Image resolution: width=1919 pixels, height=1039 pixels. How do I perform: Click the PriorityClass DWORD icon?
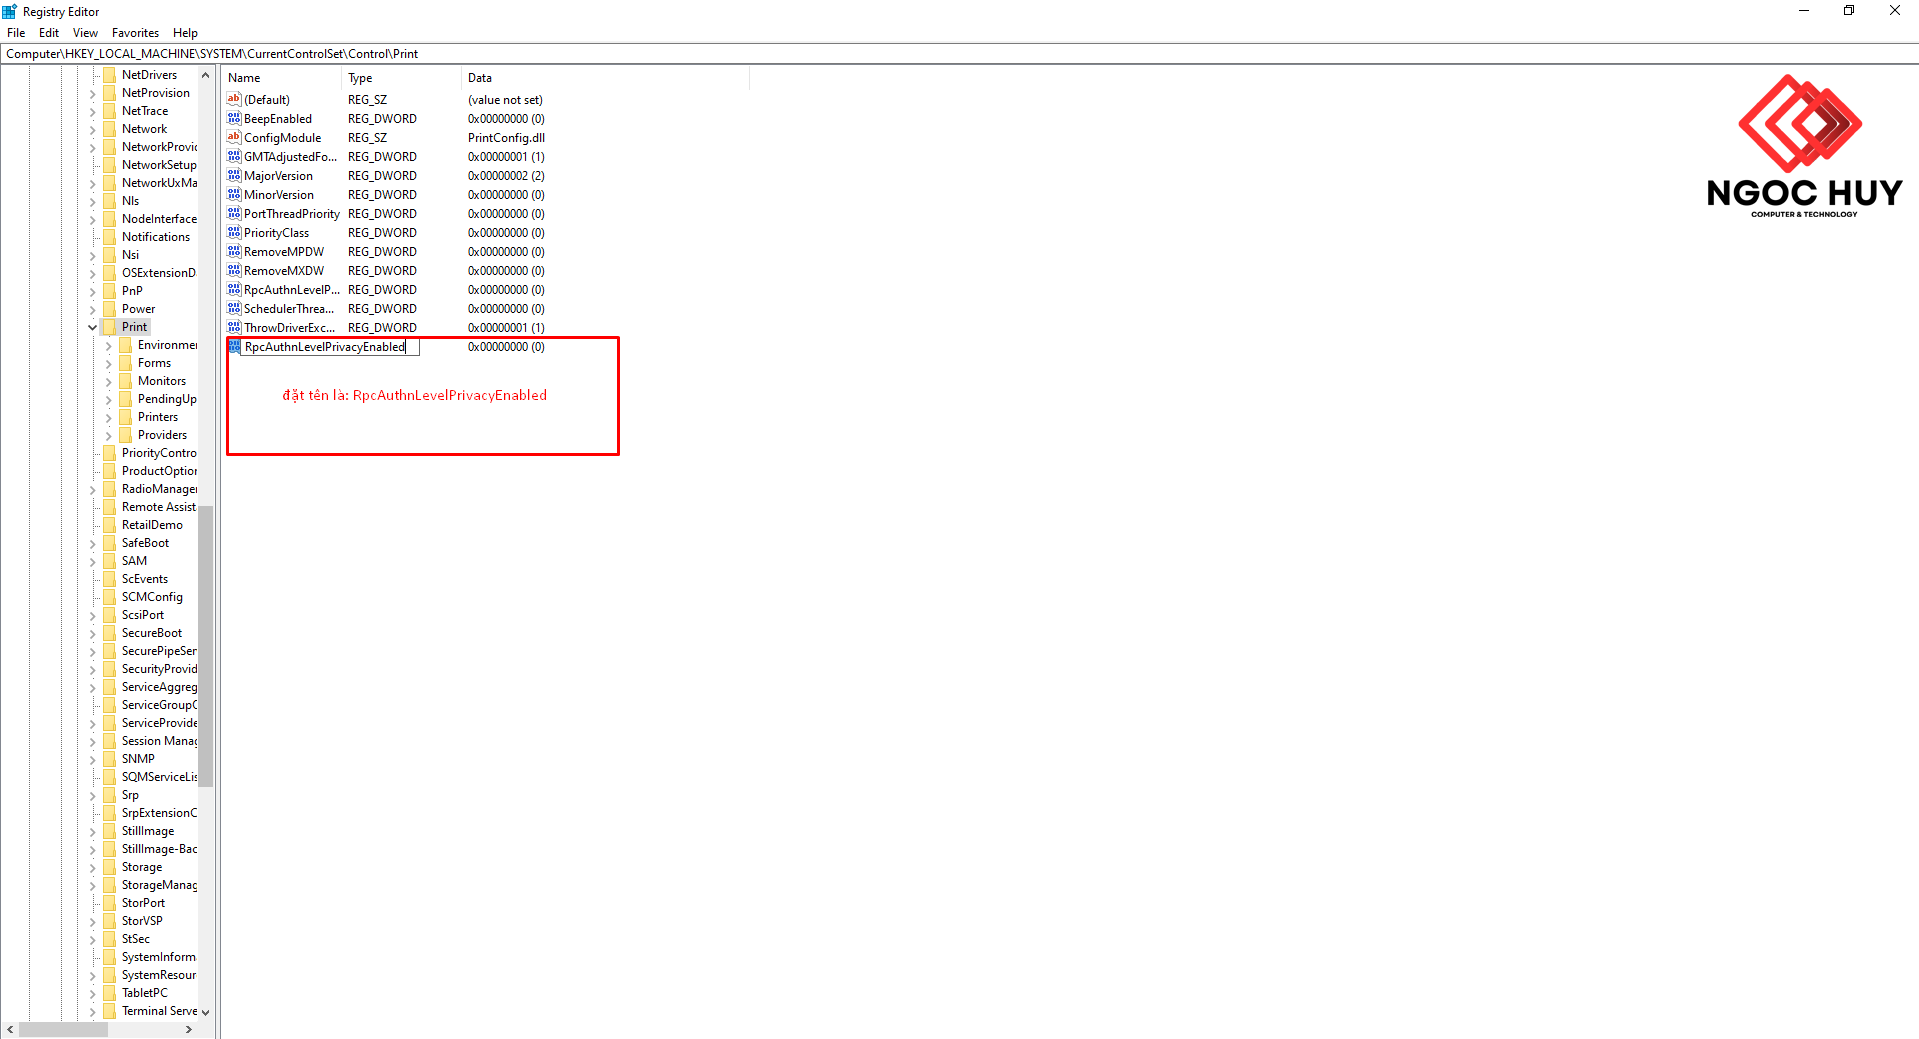pos(234,233)
